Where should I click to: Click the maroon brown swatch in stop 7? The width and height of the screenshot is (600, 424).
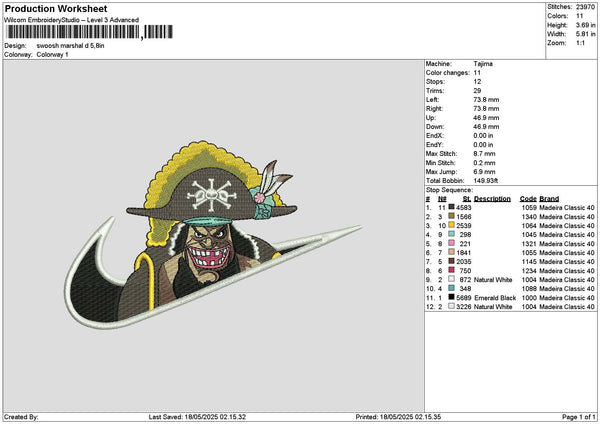(x=452, y=261)
